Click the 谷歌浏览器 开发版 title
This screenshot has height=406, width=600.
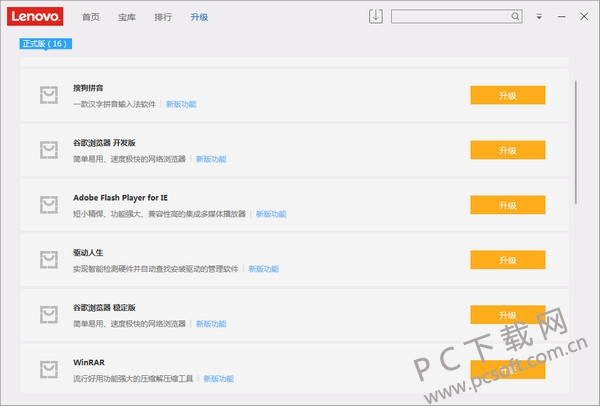point(104,143)
